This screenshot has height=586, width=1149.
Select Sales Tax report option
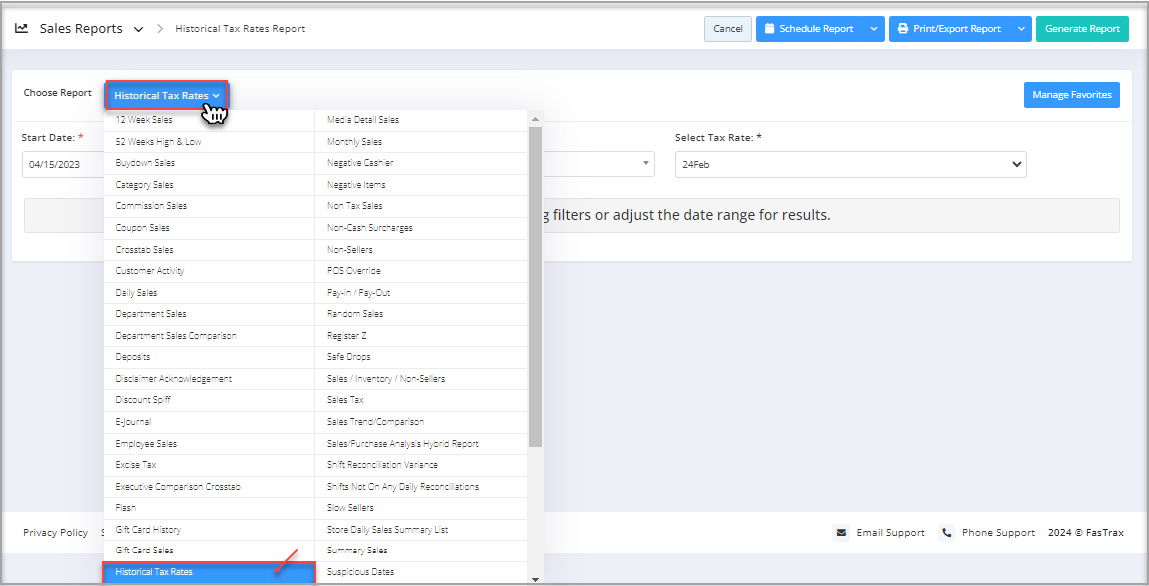point(345,400)
